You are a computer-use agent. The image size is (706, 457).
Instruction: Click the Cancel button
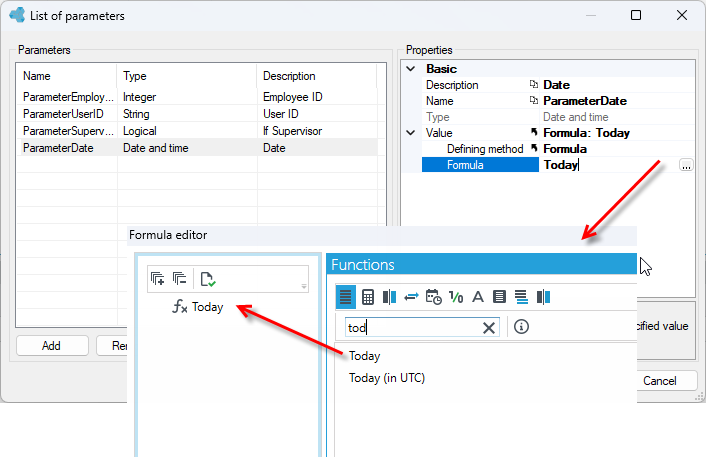[x=659, y=381]
